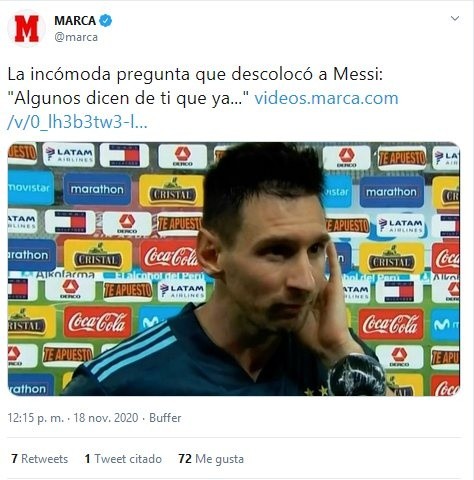Click the tweet text about Messi
This screenshot has height=480, width=474.
tap(195, 86)
